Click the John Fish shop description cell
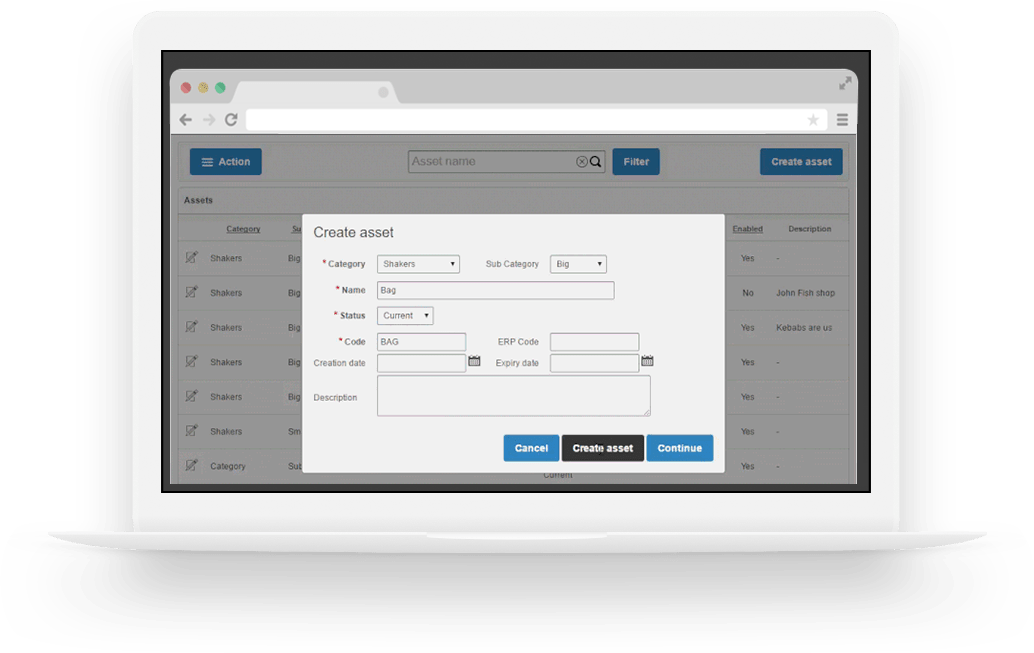 tap(805, 293)
